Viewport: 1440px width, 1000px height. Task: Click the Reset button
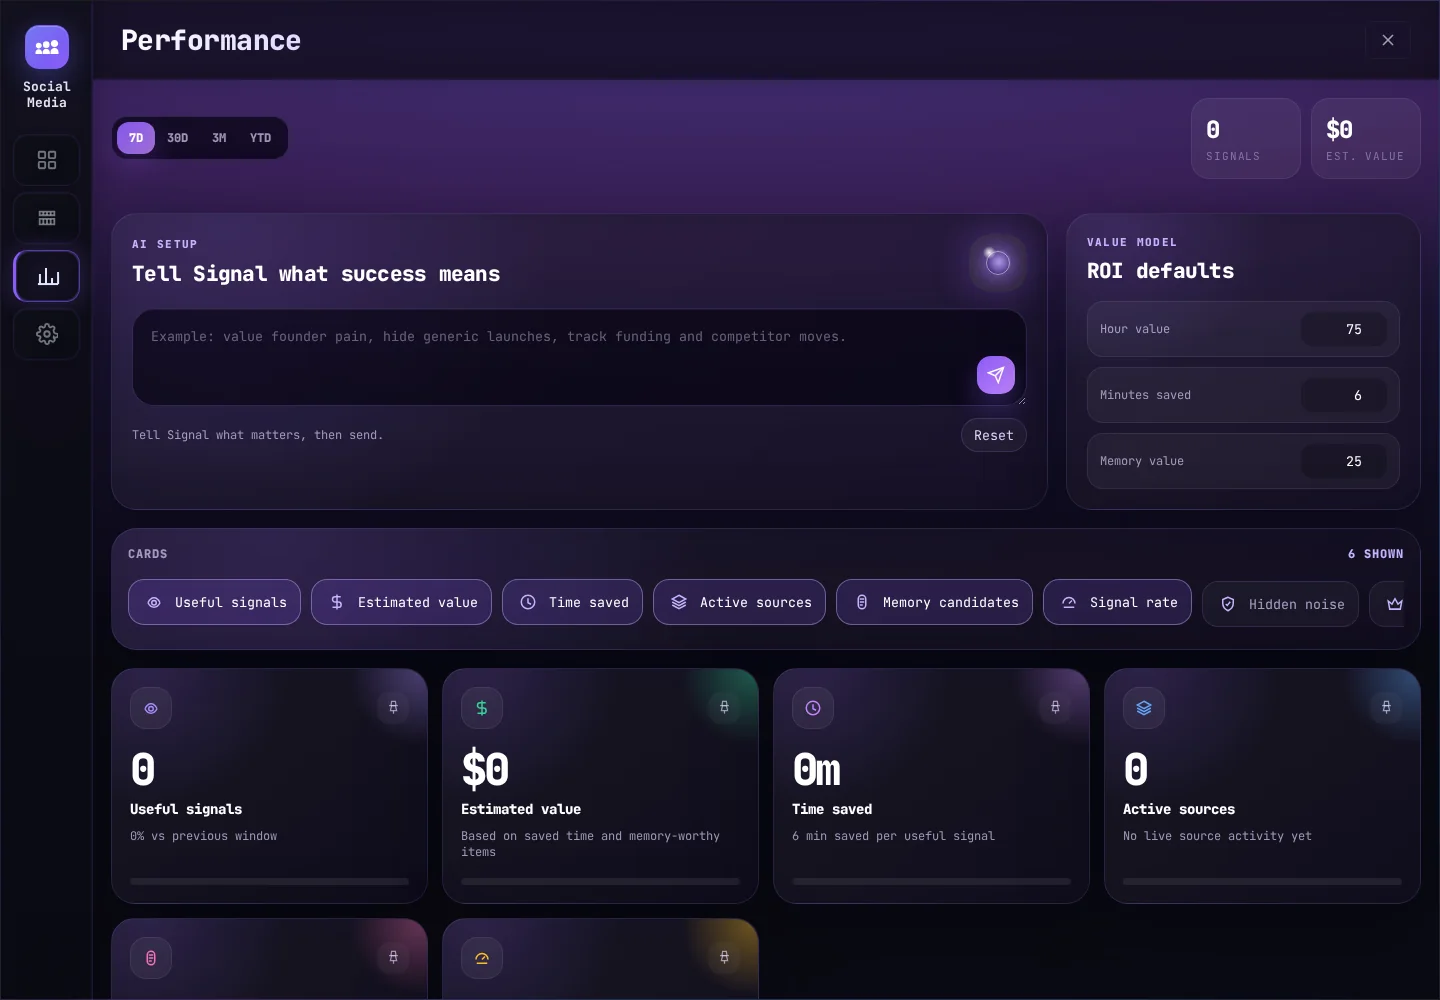pos(994,435)
